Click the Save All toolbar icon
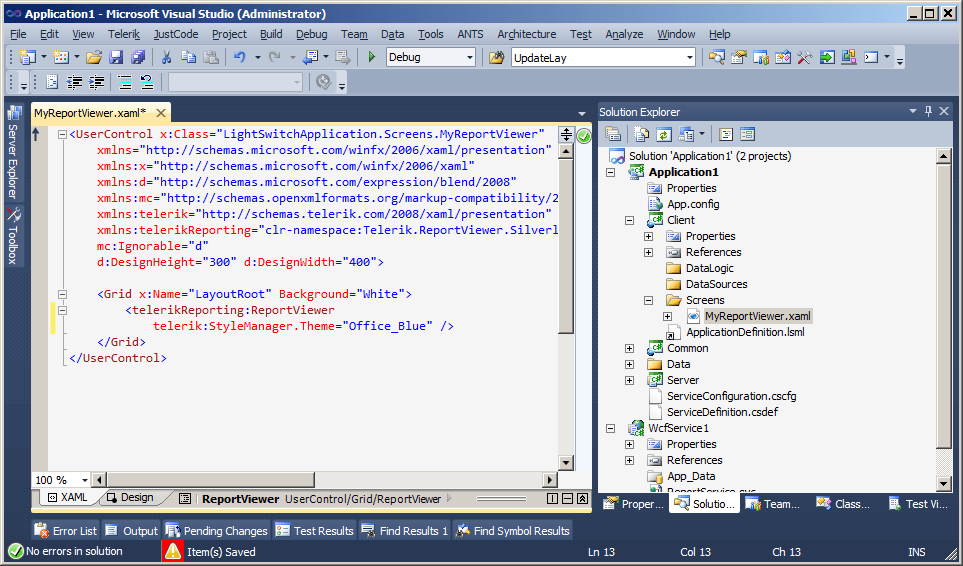This screenshot has width=963, height=566. 137,58
